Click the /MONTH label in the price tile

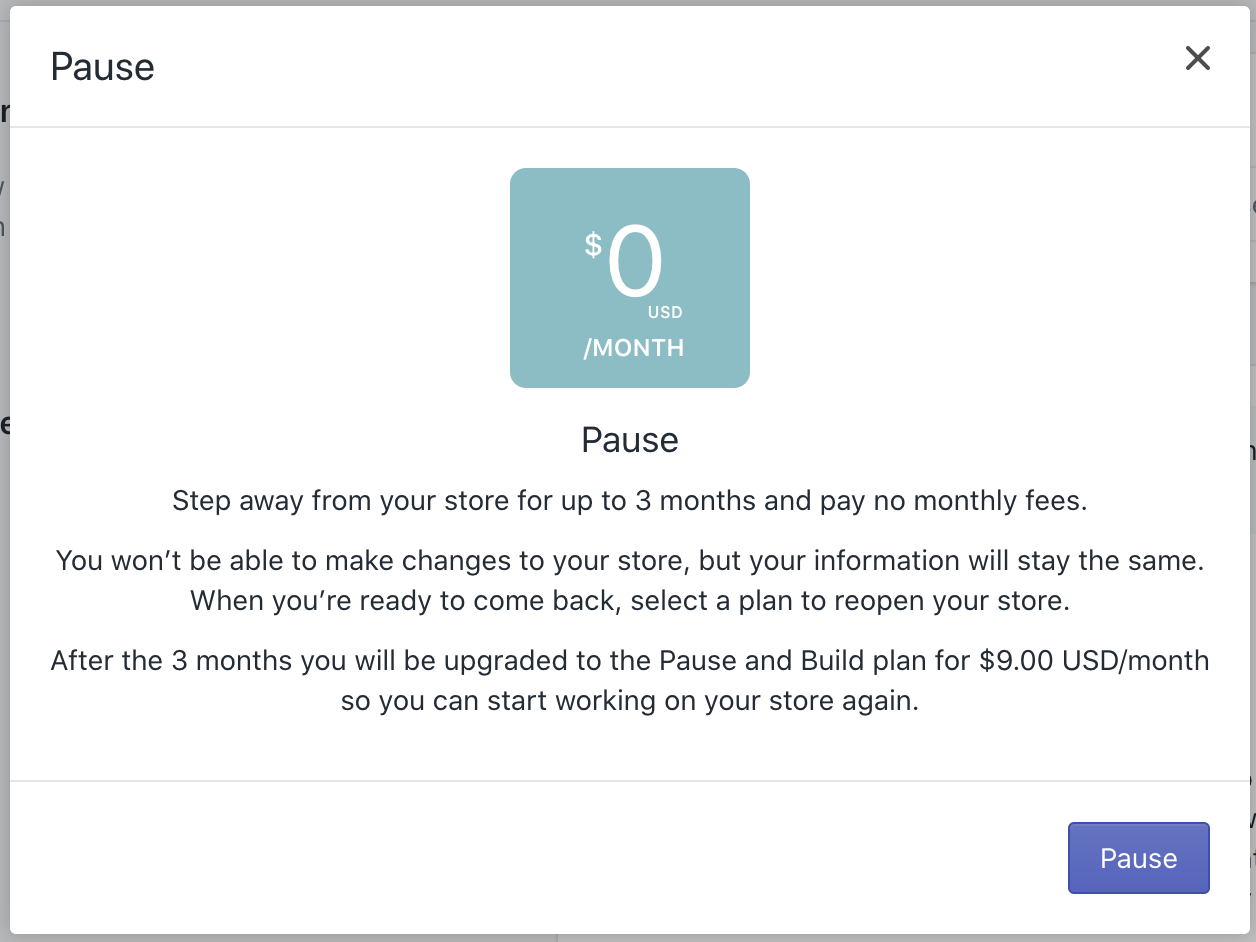[634, 348]
